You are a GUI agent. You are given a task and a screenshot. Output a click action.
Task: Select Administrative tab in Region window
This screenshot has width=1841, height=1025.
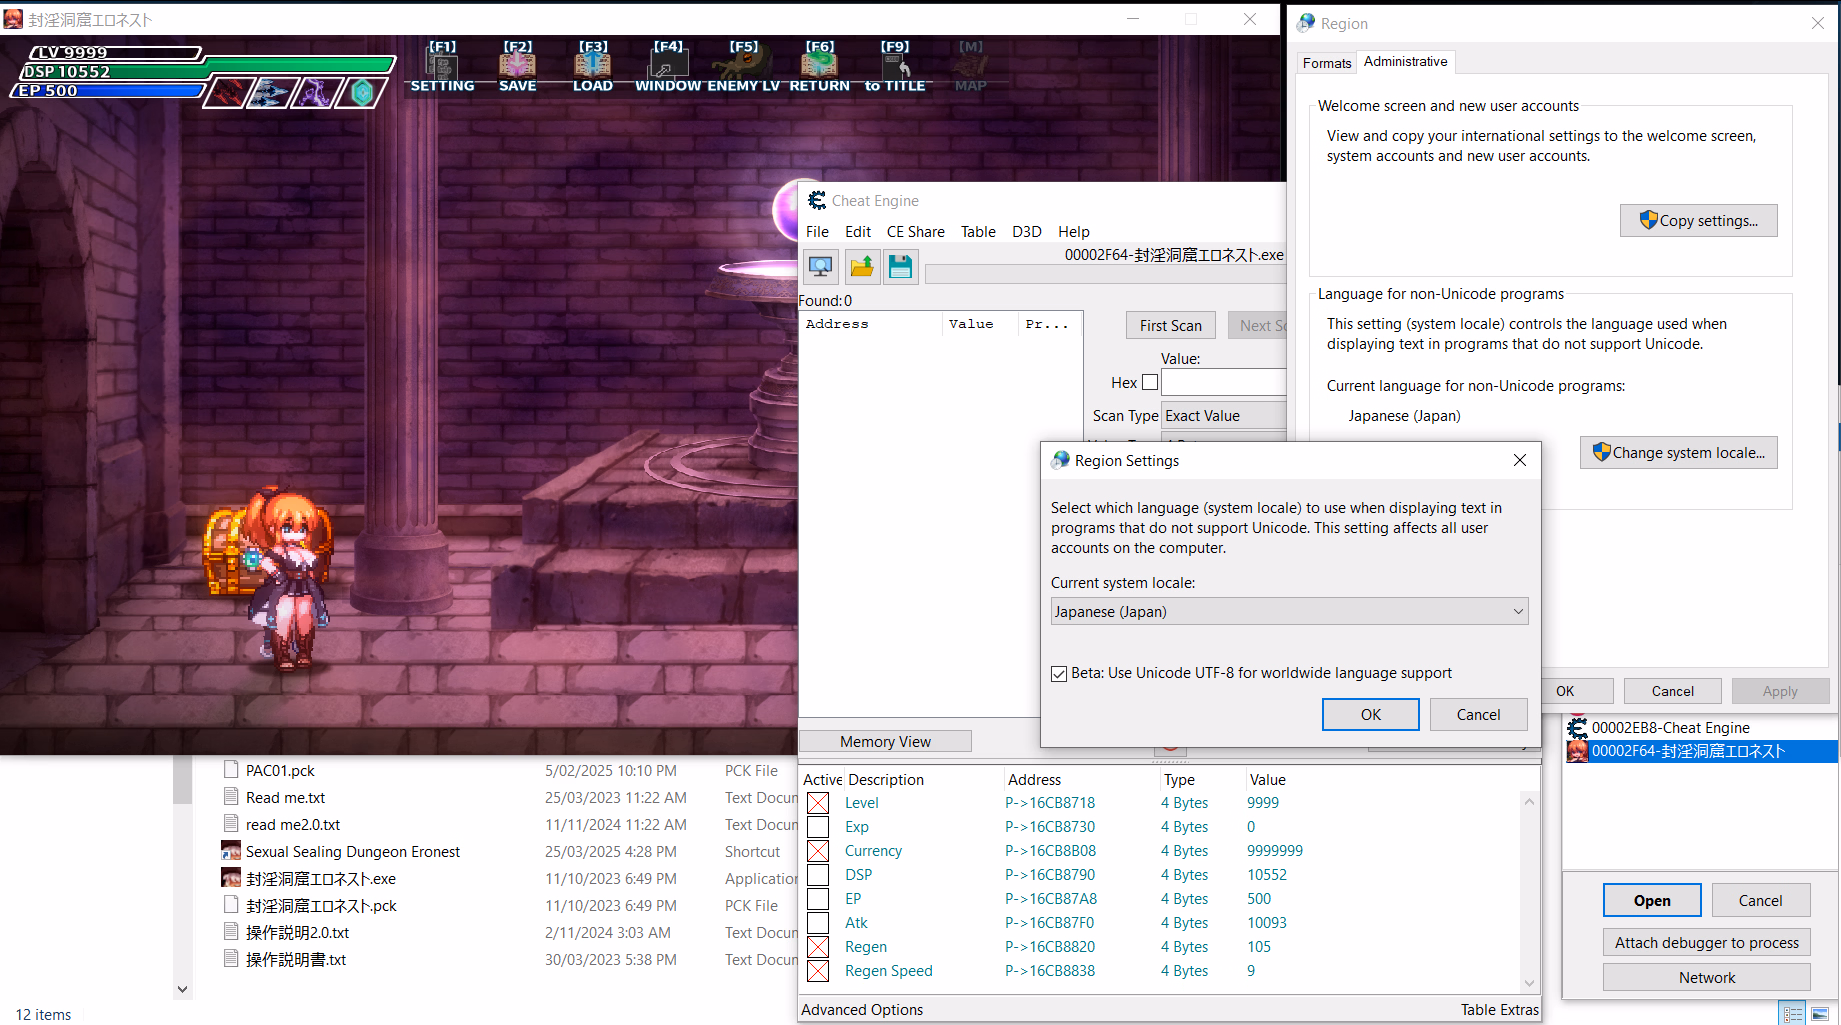tap(1405, 61)
